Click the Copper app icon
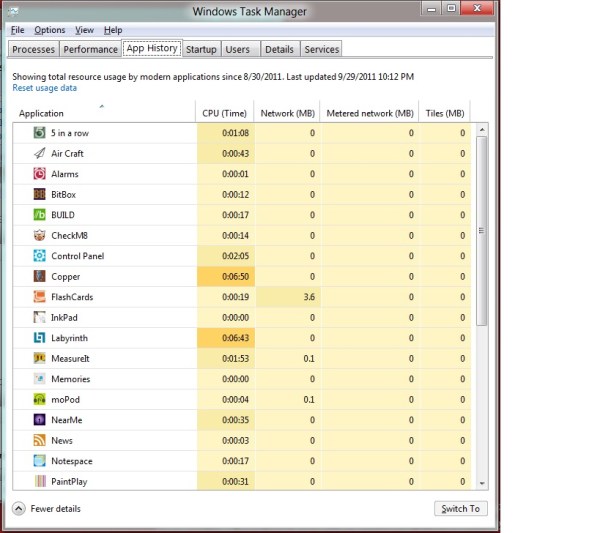Viewport: 600px width, 533px height. [x=39, y=276]
